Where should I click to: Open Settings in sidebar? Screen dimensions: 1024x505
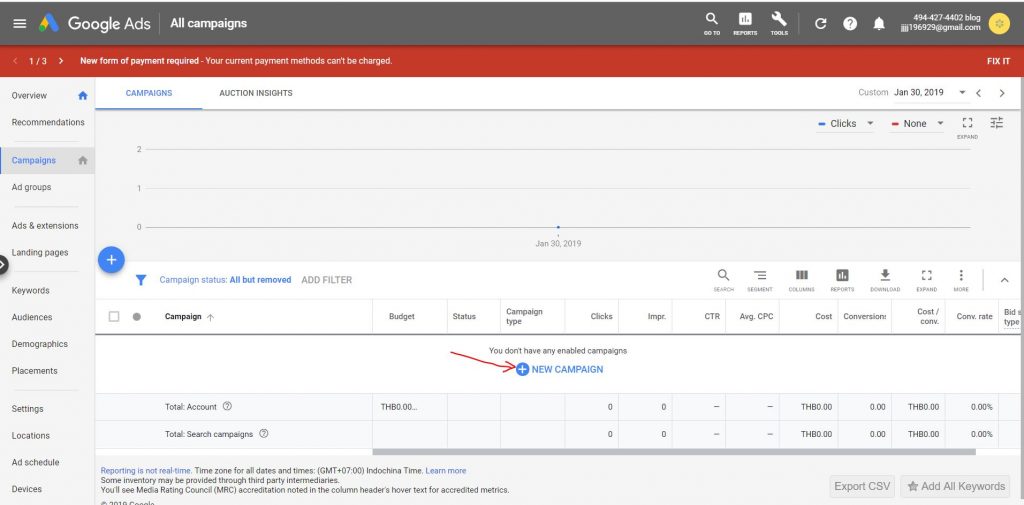27,408
